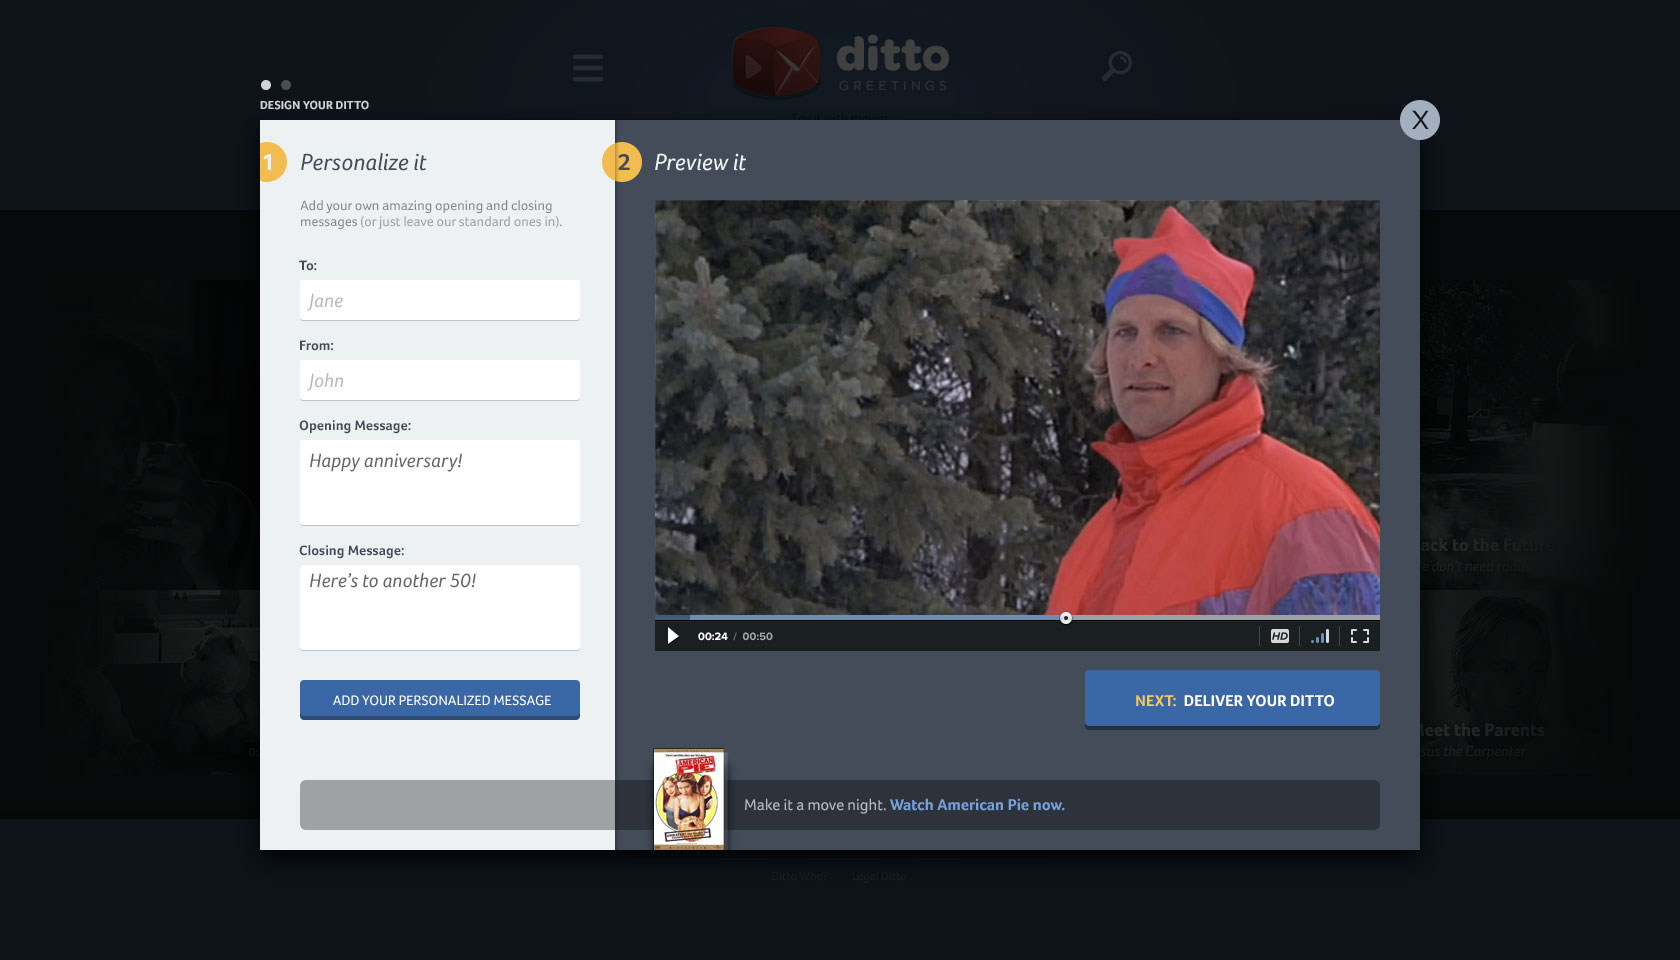The width and height of the screenshot is (1680, 960).
Task: Open the volume control on the player
Action: [1319, 636]
